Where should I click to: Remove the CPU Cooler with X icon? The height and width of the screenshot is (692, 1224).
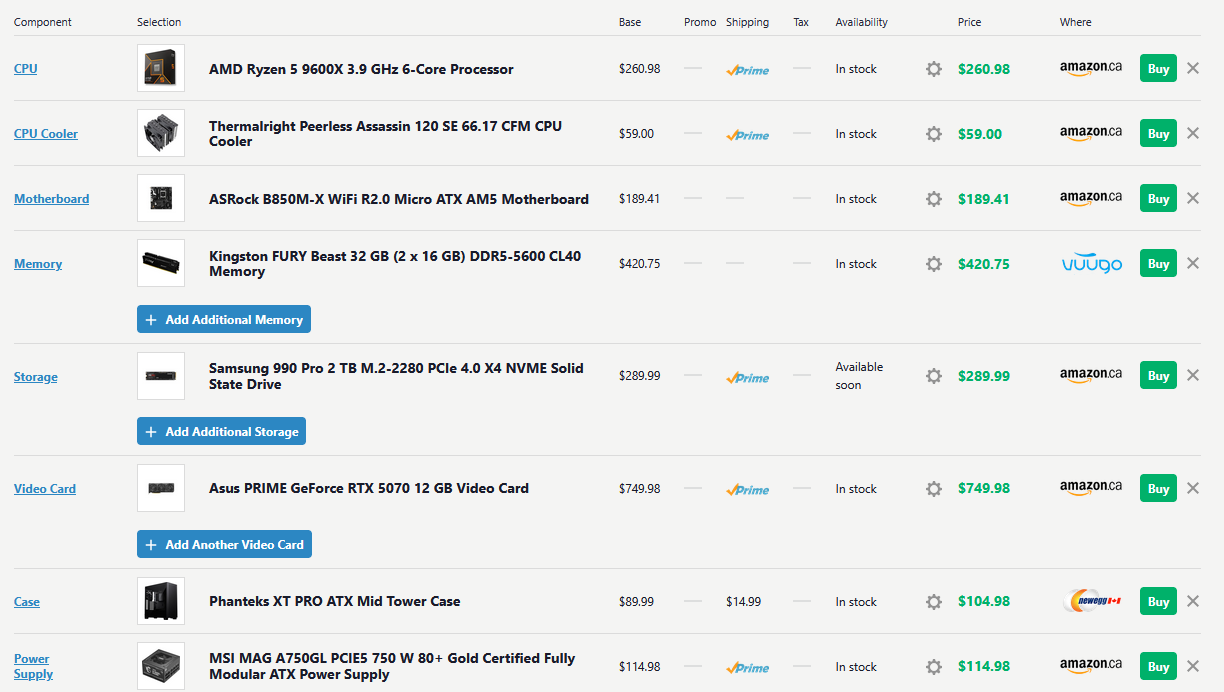point(1193,133)
